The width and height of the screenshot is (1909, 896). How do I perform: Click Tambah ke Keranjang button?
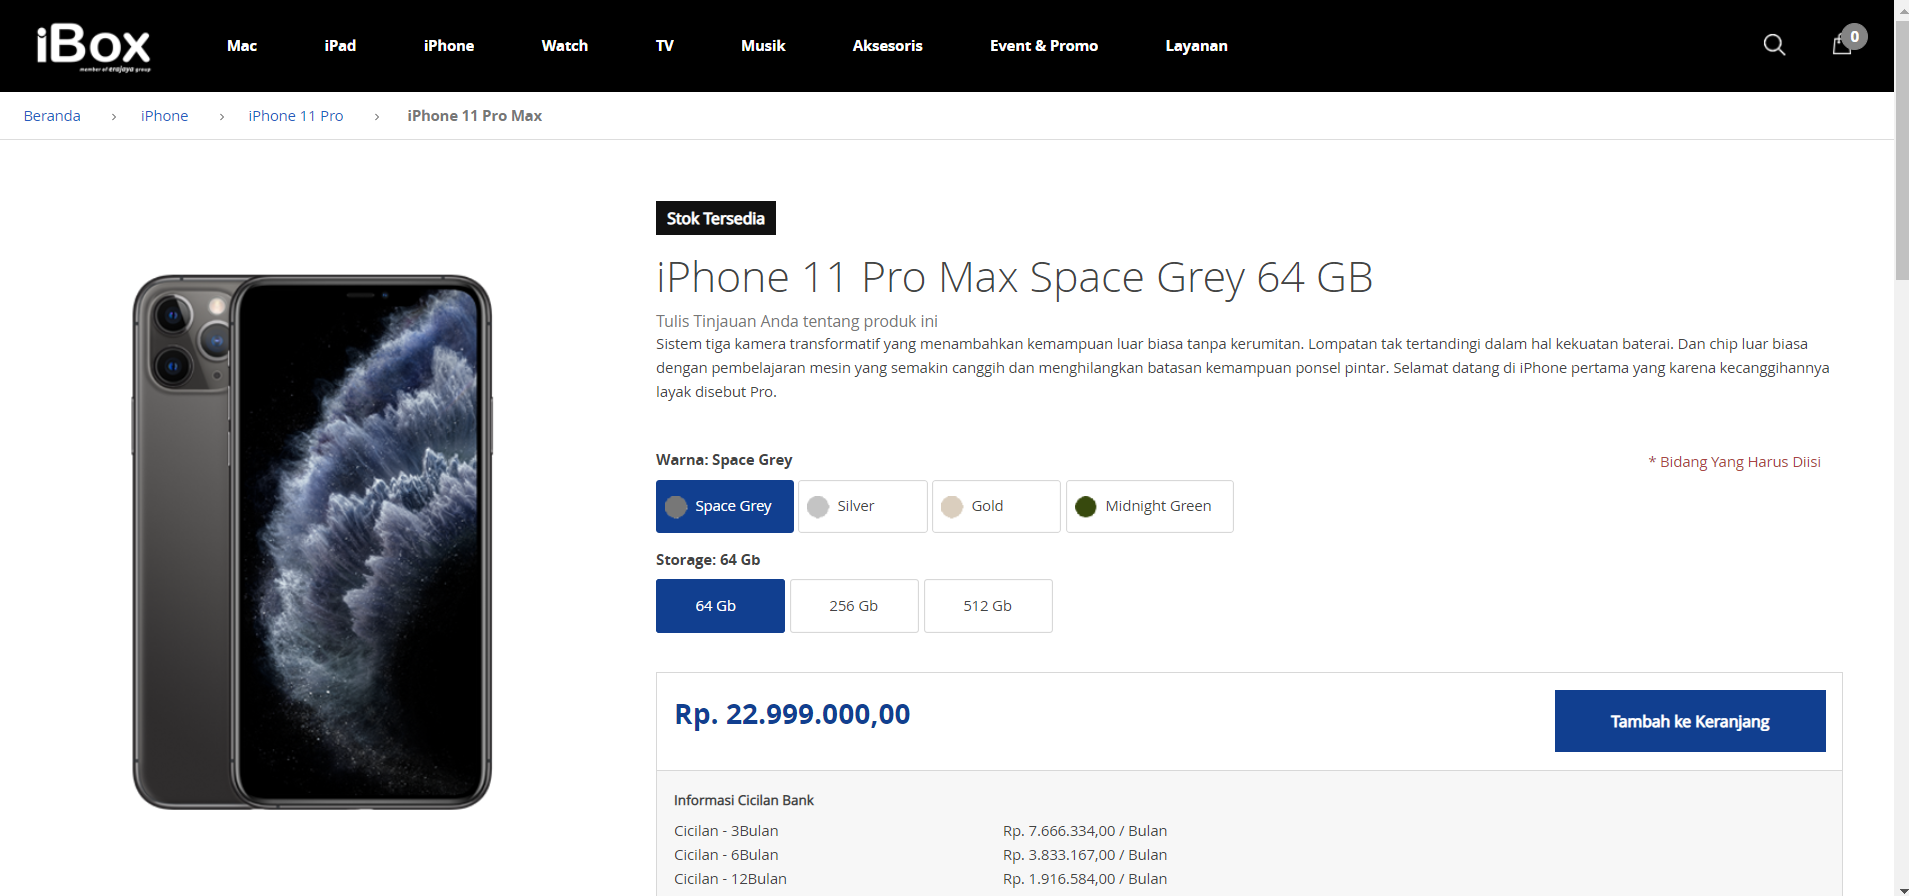pos(1690,721)
